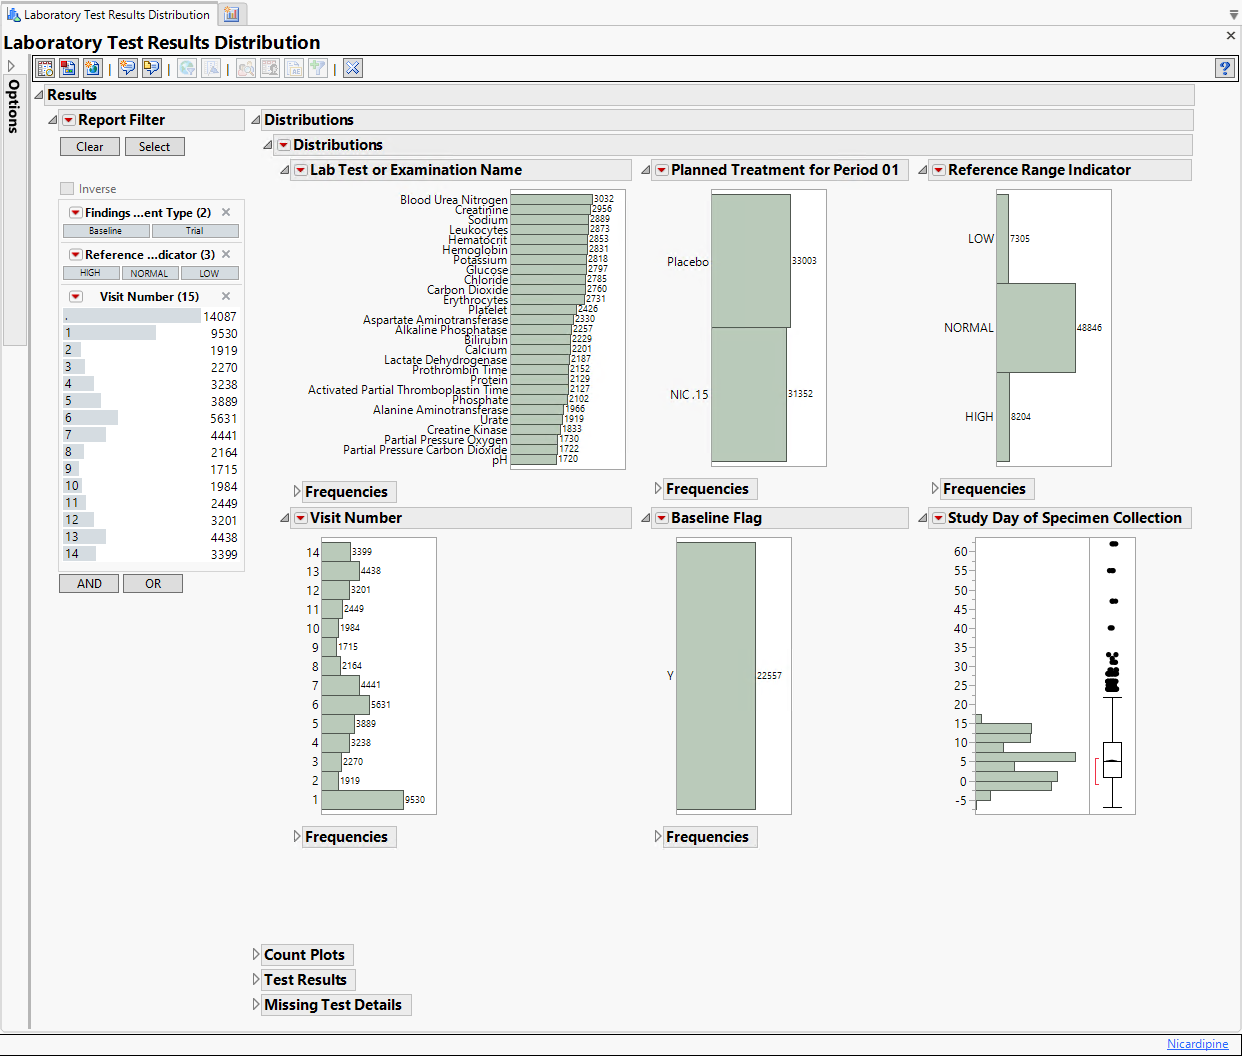Open the Report Filter red triangle menu
1242x1056 pixels.
pos(68,120)
